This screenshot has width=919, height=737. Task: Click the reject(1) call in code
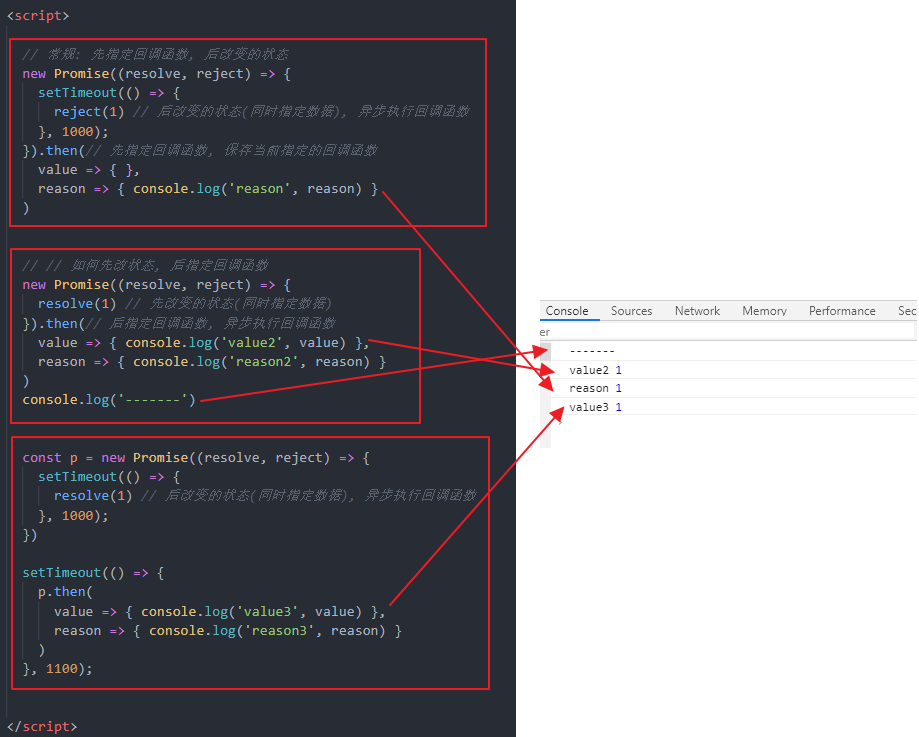pos(89,111)
